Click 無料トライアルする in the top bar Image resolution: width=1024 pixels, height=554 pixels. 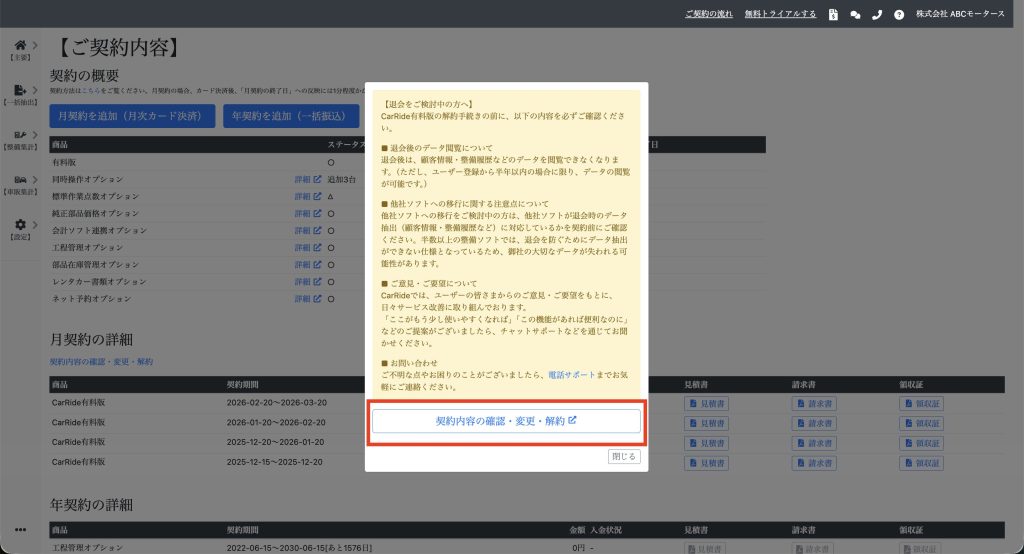[x=780, y=14]
